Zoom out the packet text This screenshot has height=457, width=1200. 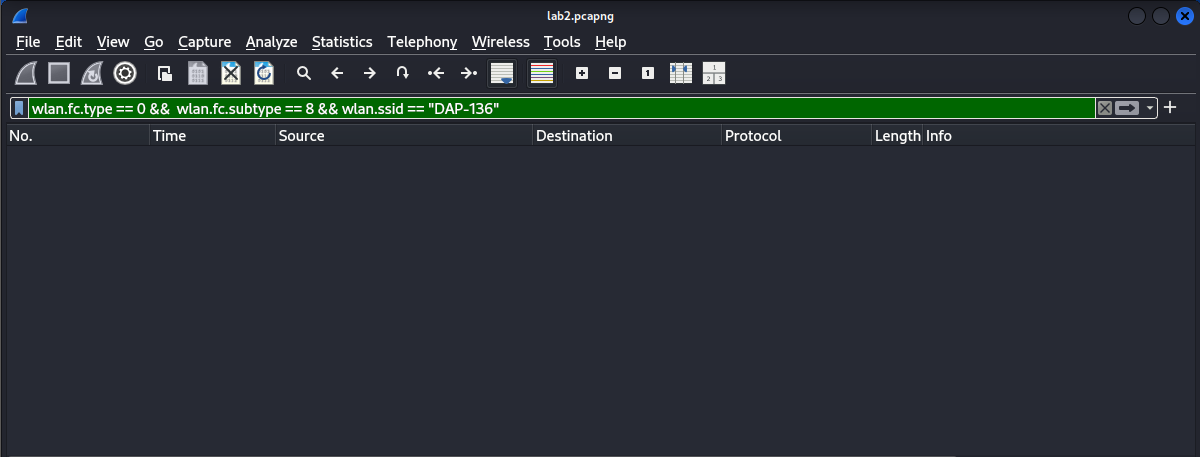click(615, 73)
